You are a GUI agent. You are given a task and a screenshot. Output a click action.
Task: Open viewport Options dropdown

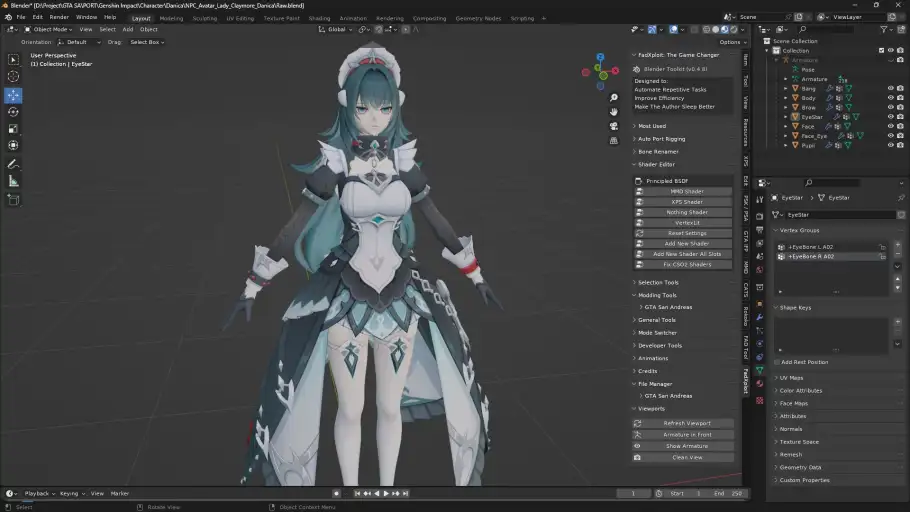(732, 42)
